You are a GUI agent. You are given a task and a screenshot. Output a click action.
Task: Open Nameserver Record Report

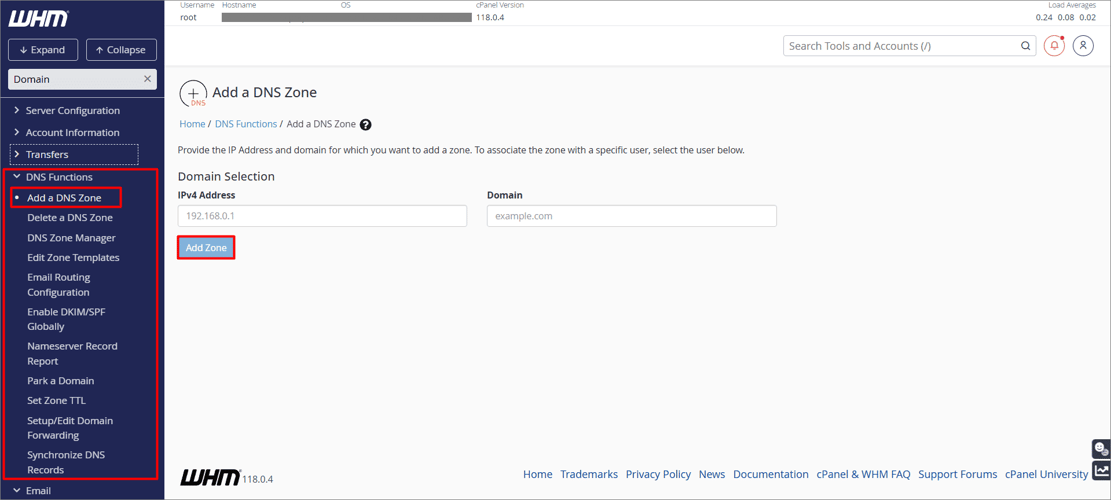coord(72,353)
